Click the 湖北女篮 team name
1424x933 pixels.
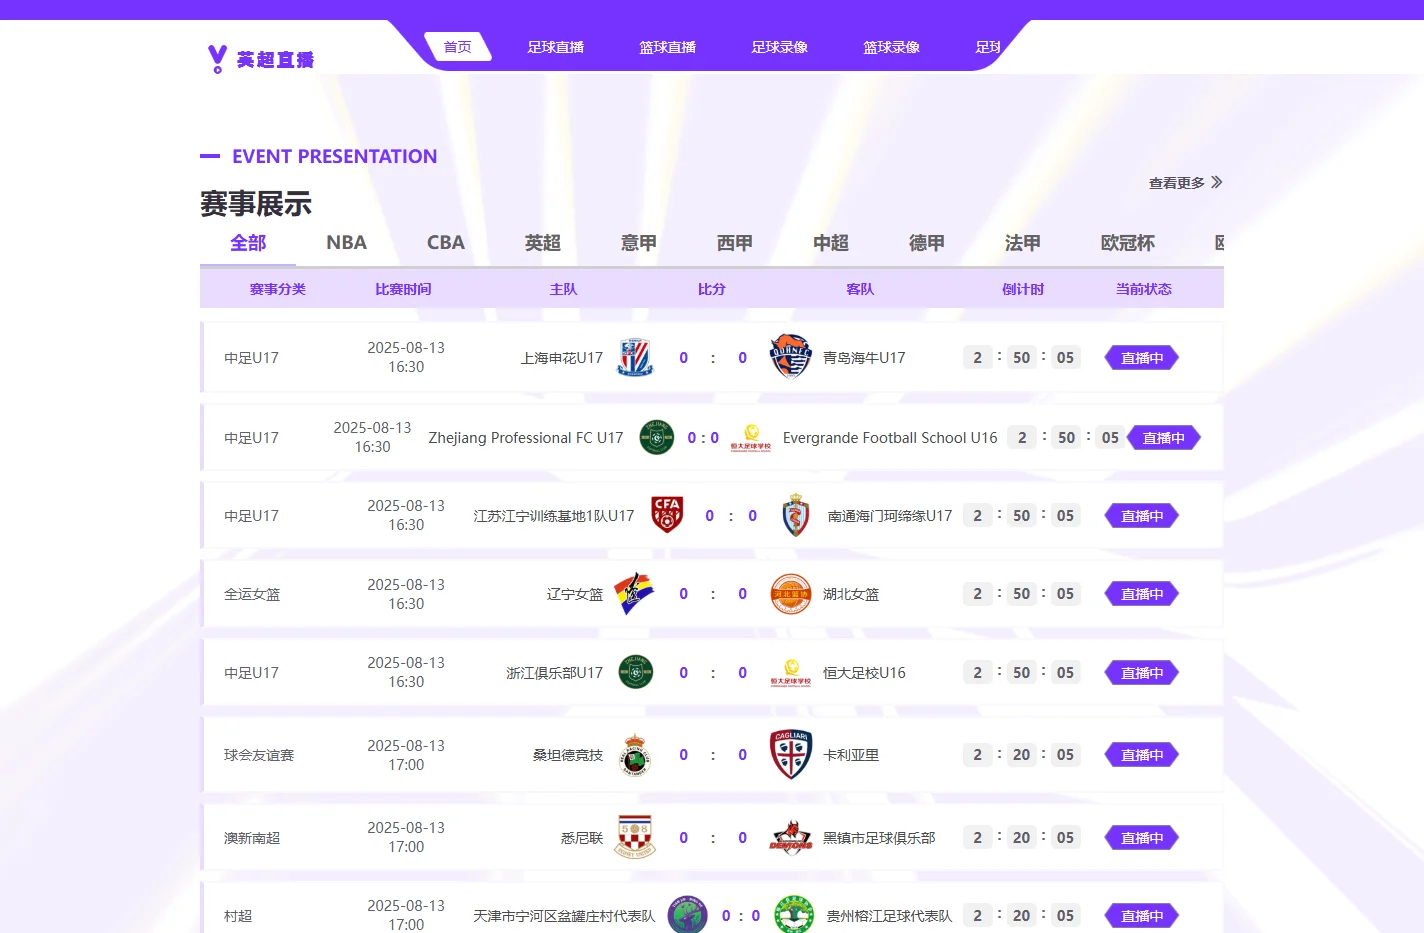pyautogui.click(x=851, y=594)
